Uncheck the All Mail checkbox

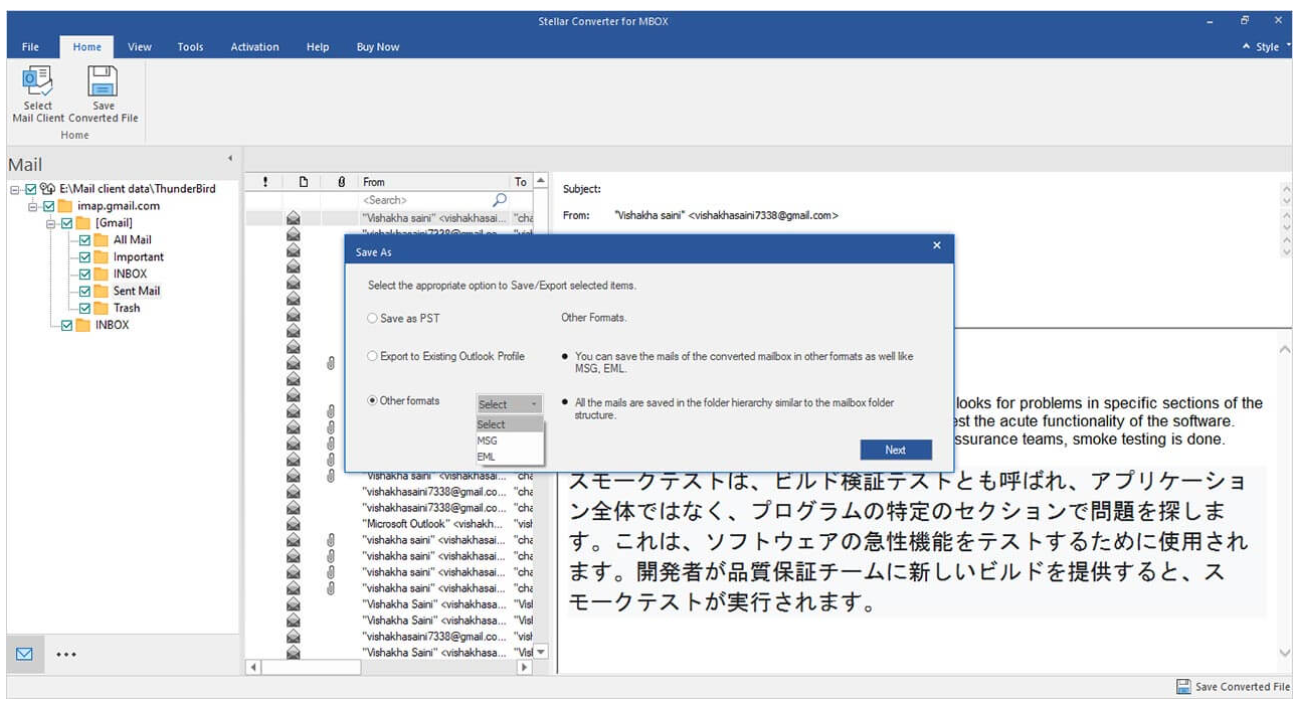85,240
